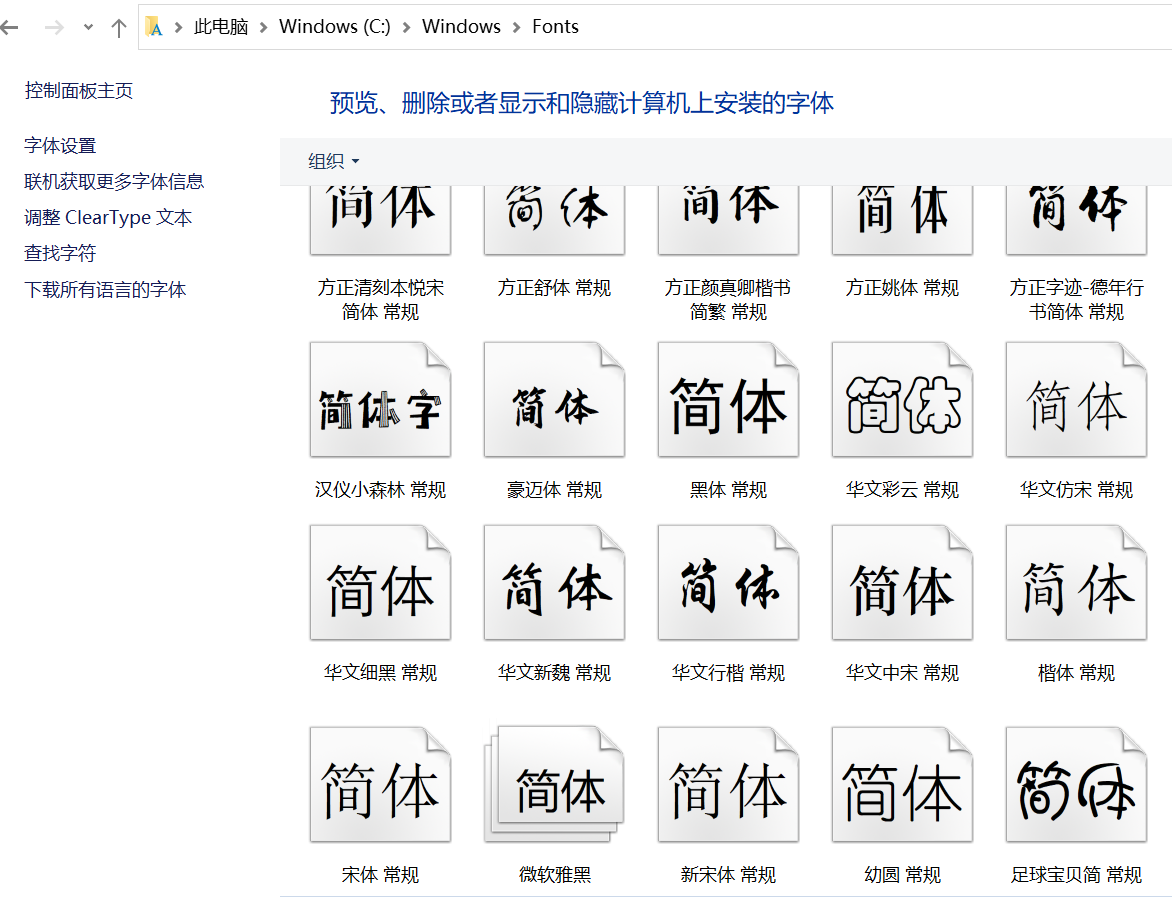Expand the chevron before Fonts
Image resolution: width=1172 pixels, height=897 pixels.
pyautogui.click(x=516, y=28)
